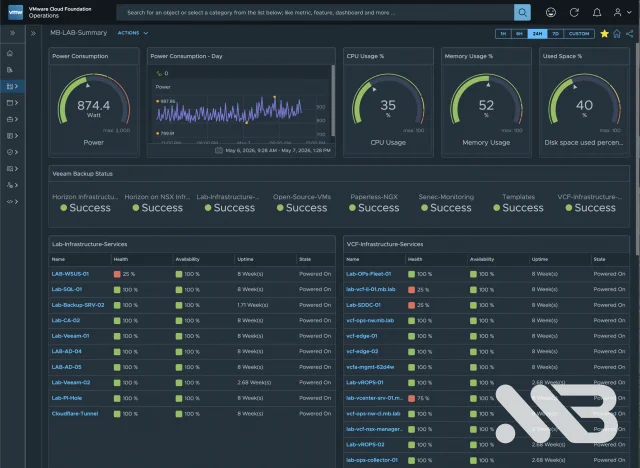Expand the secondary side panel chevrons

tap(33, 33)
